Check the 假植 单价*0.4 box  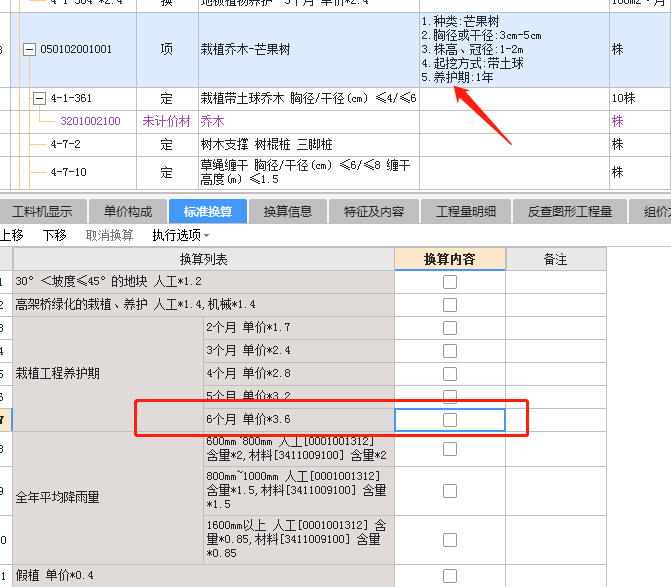[450, 576]
